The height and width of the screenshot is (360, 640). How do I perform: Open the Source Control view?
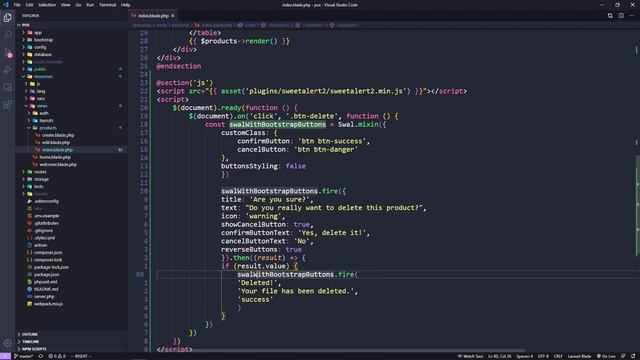(7, 53)
